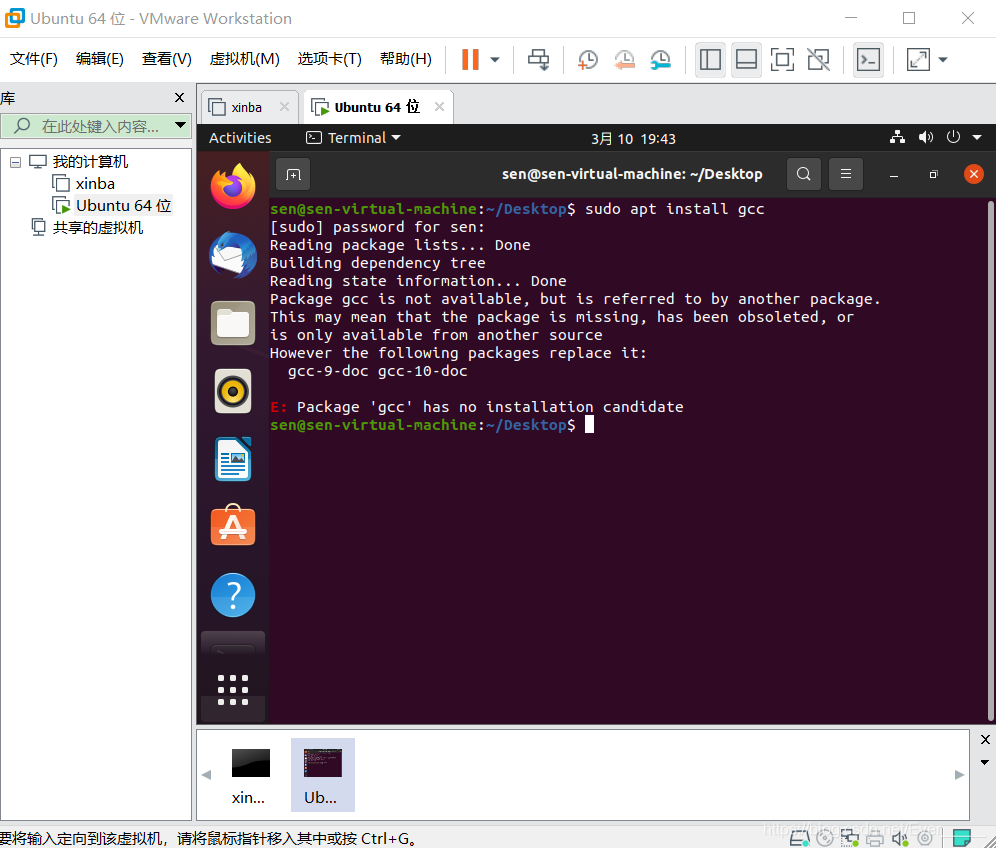Search in the terminal
Screen dimensions: 996x848
click(804, 174)
